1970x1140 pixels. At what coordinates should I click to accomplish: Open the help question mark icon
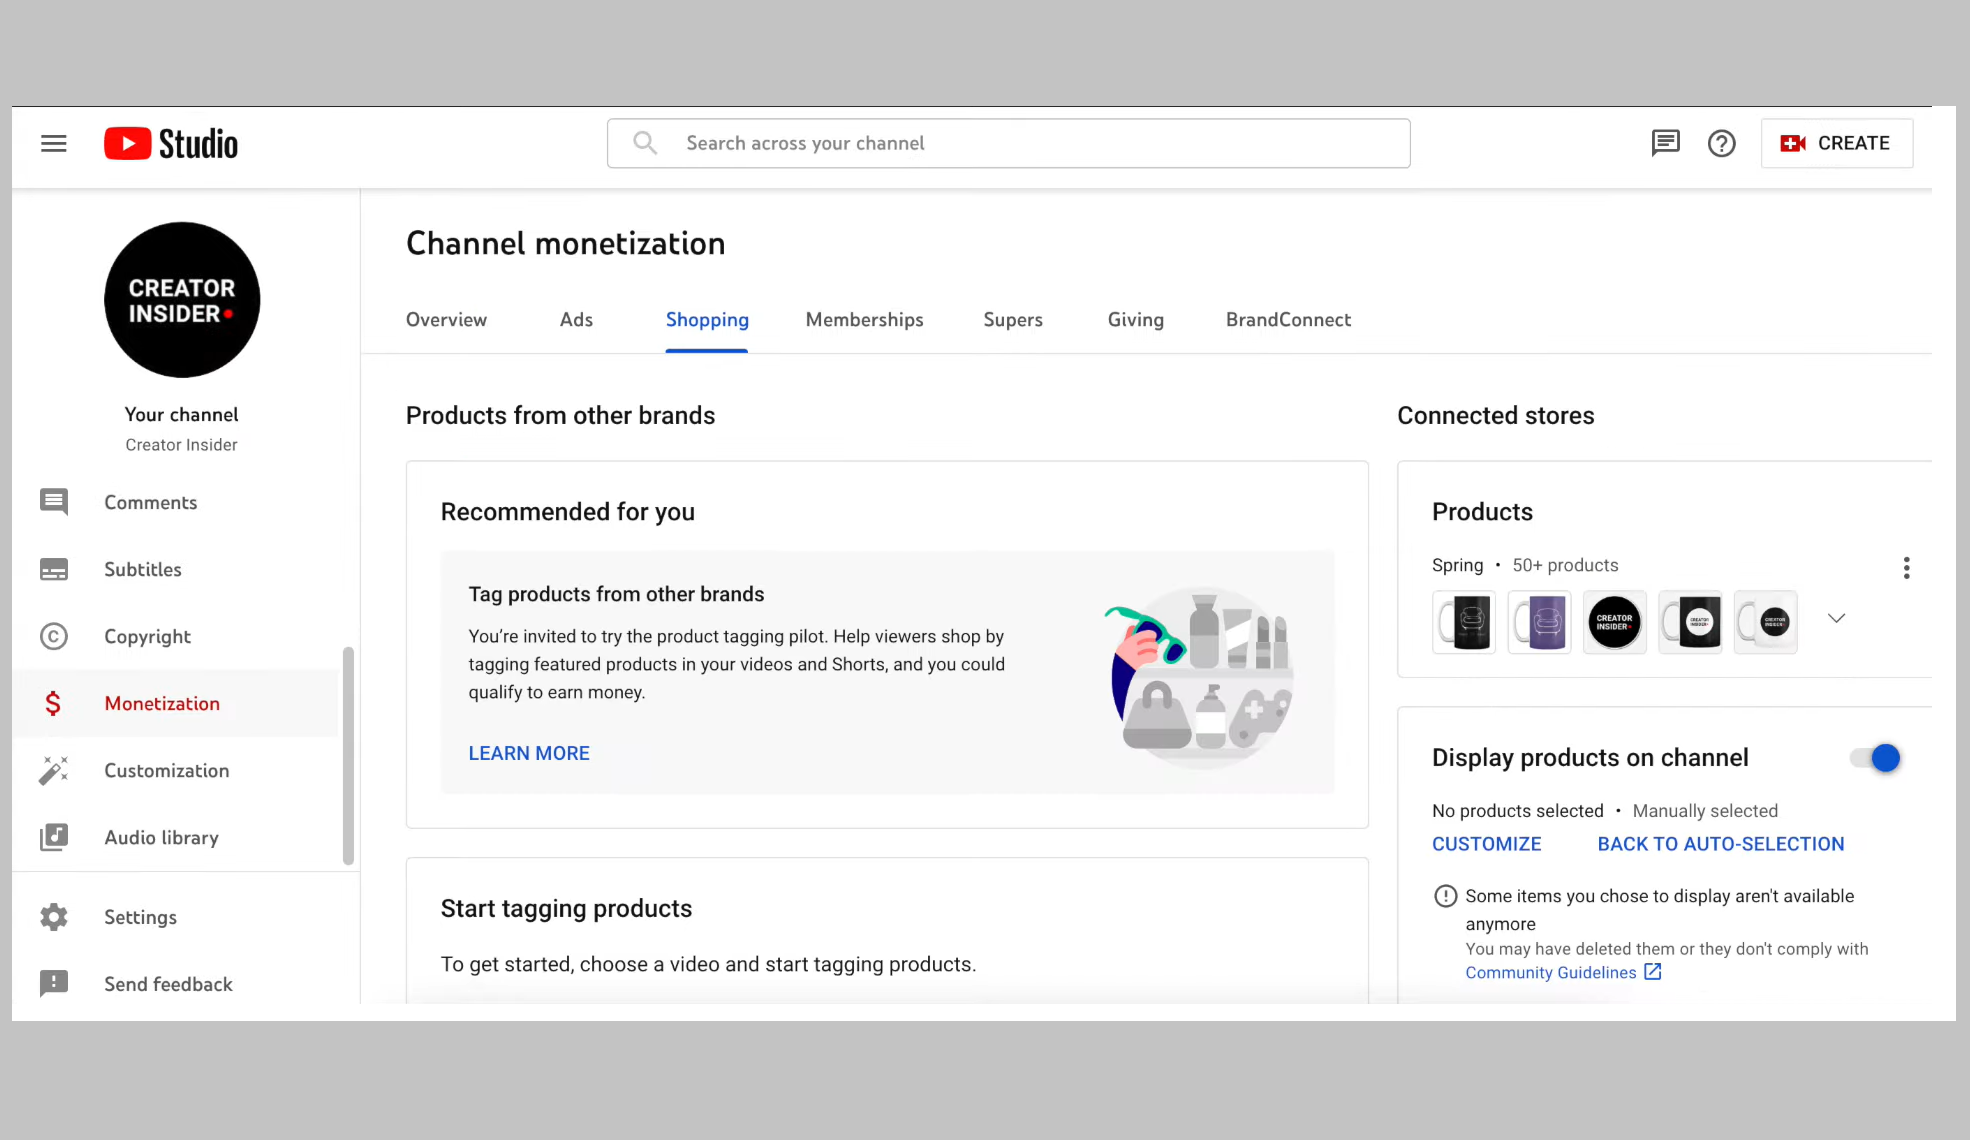pyautogui.click(x=1721, y=144)
